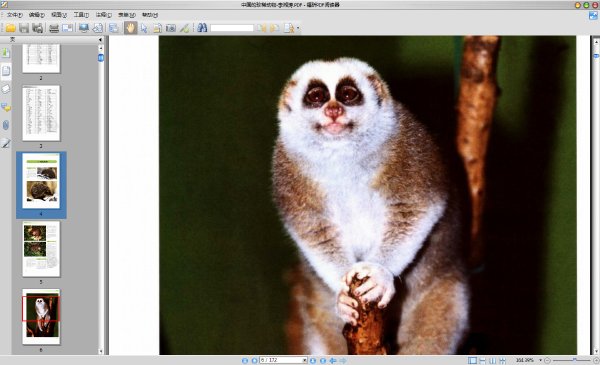
Task: Click the rotate page toolbar icon
Action: click(x=98, y=28)
